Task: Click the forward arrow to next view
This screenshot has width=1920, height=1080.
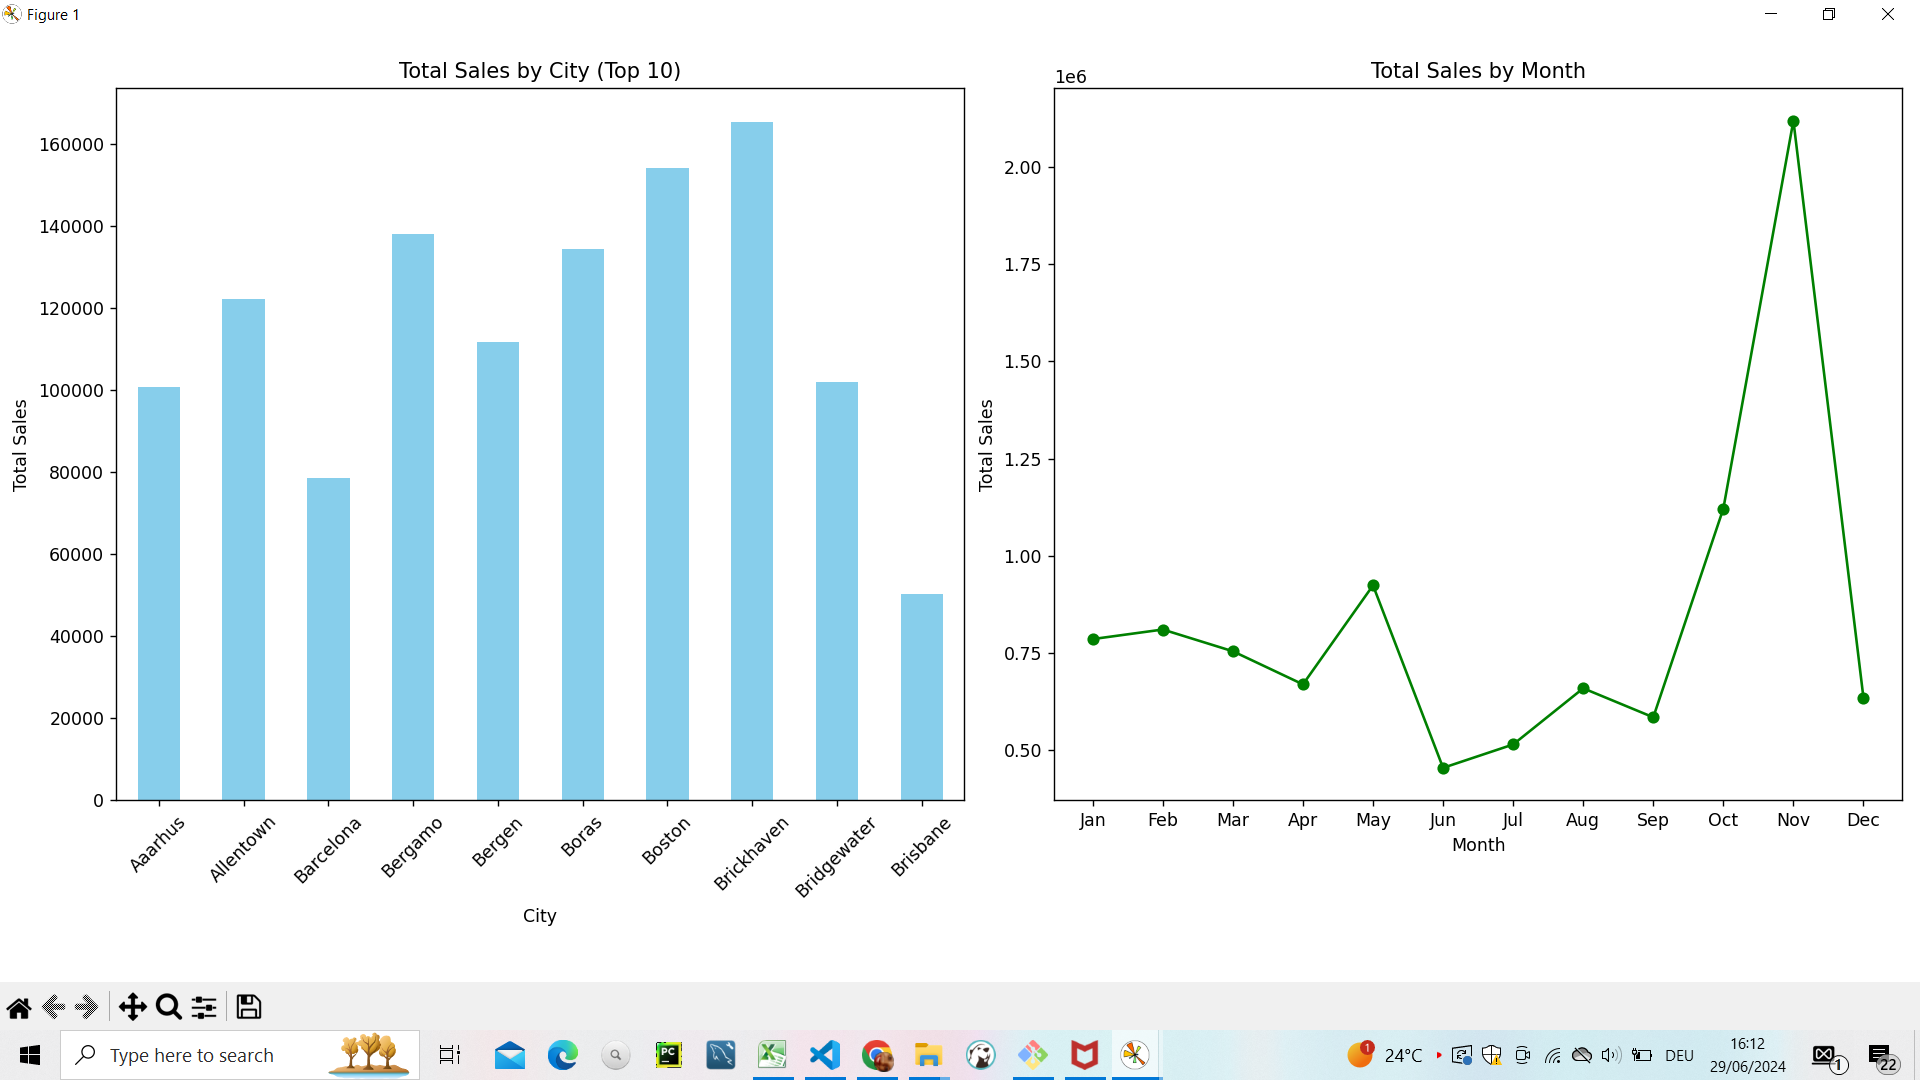Action: (87, 1007)
